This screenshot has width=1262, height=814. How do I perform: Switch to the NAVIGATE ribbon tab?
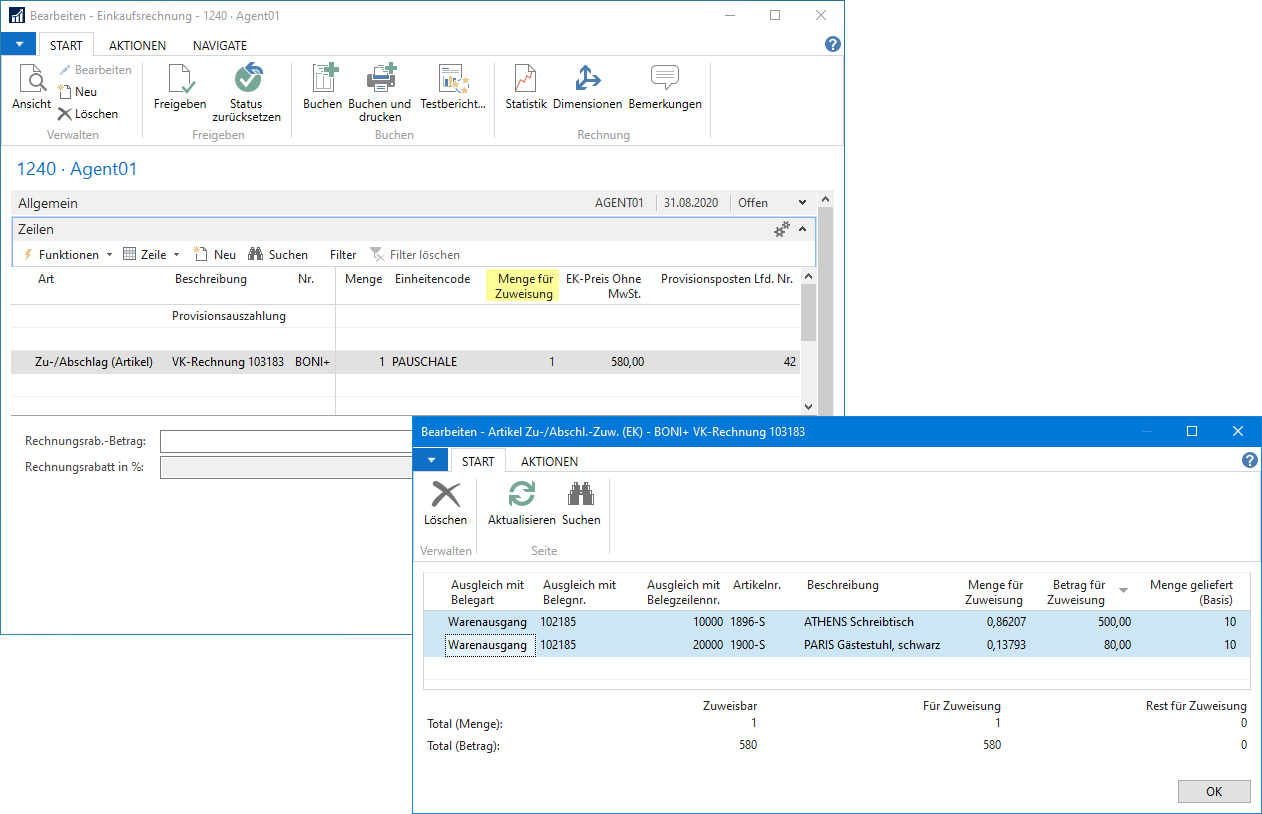(219, 45)
